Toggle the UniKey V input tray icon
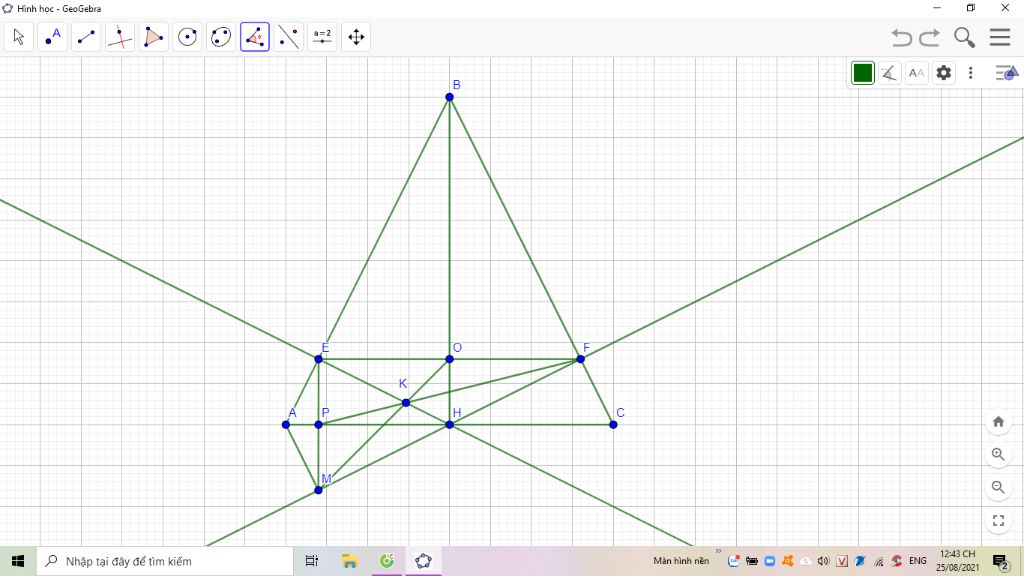Screen dimensions: 1024x576 click(842, 561)
